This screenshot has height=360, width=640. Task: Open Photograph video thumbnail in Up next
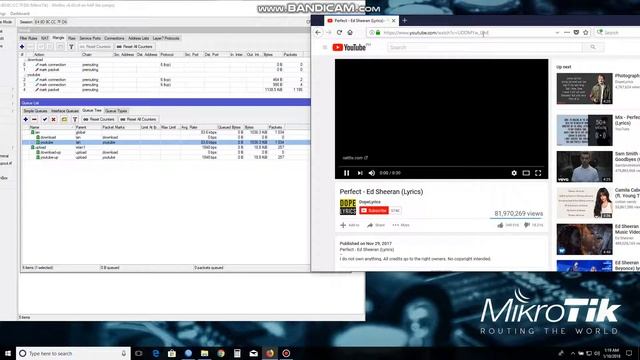coord(584,89)
